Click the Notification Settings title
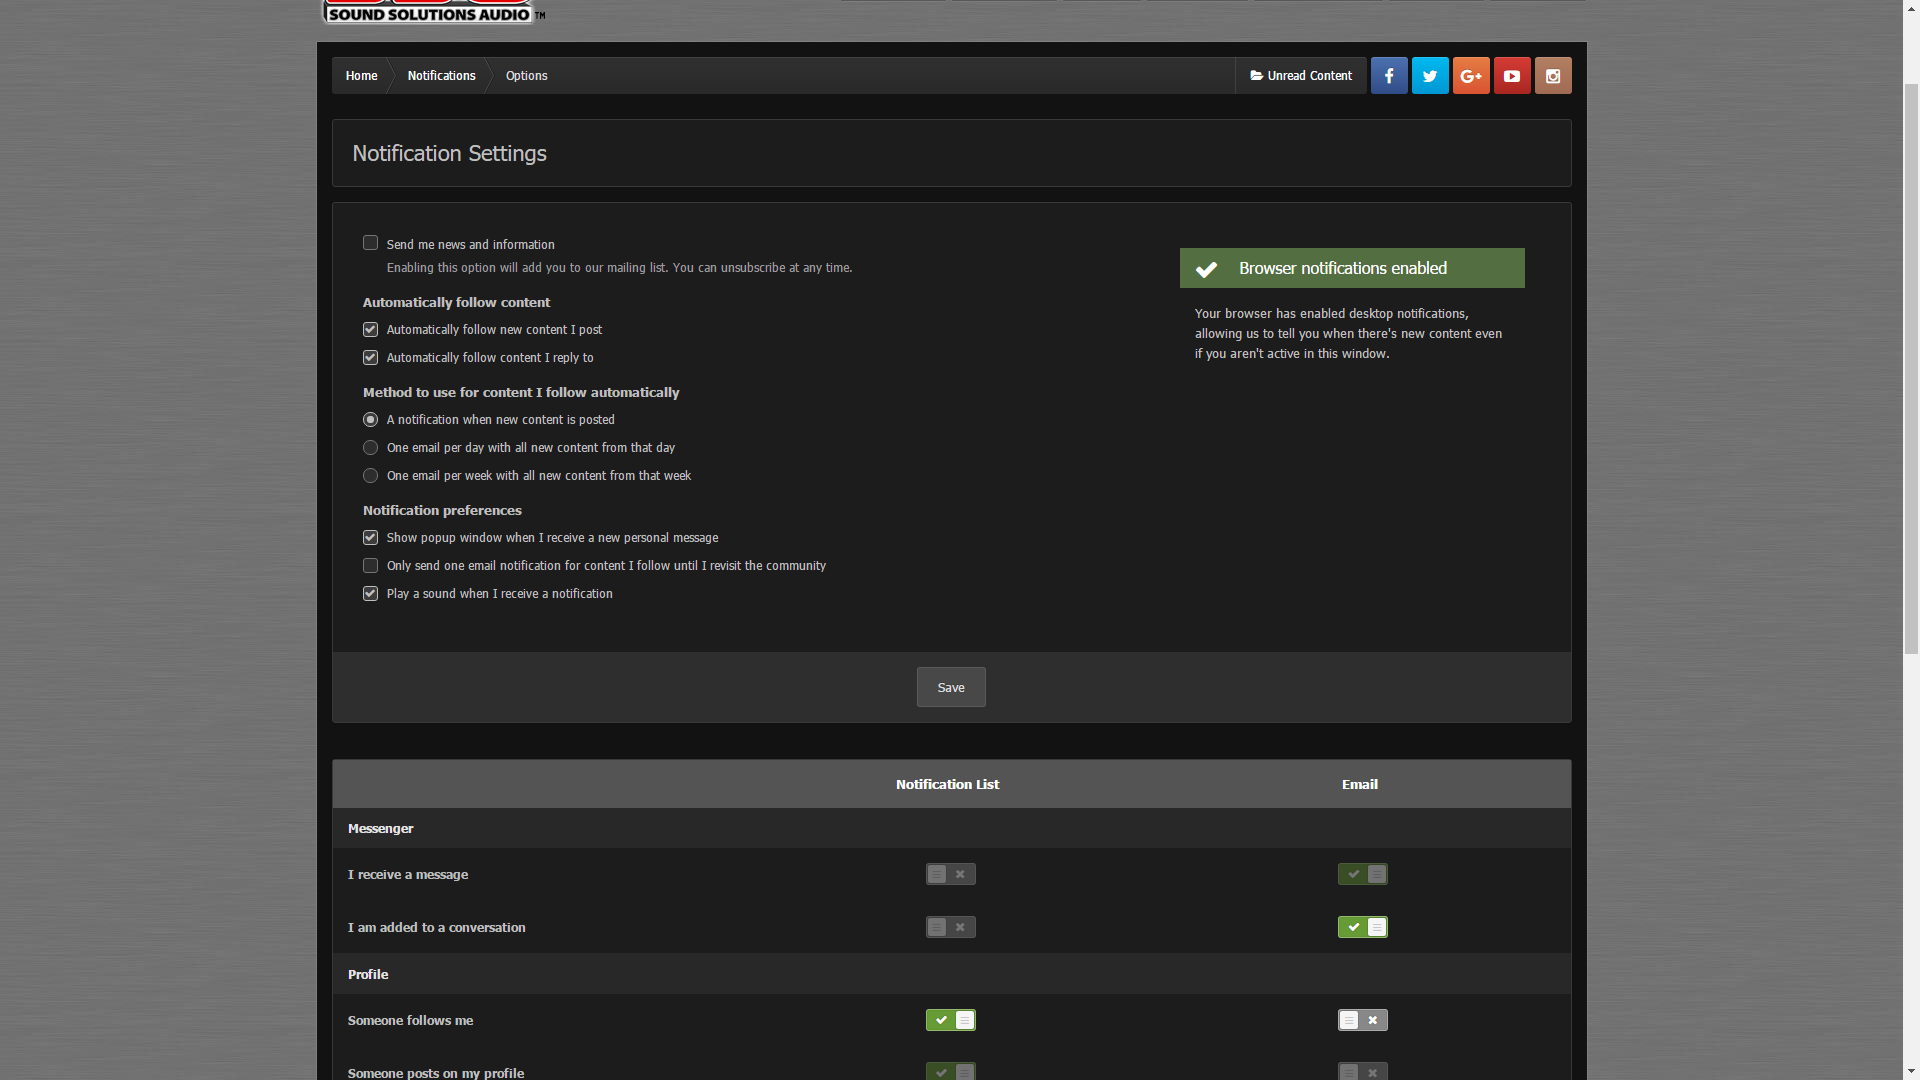1920x1080 pixels. (x=449, y=153)
